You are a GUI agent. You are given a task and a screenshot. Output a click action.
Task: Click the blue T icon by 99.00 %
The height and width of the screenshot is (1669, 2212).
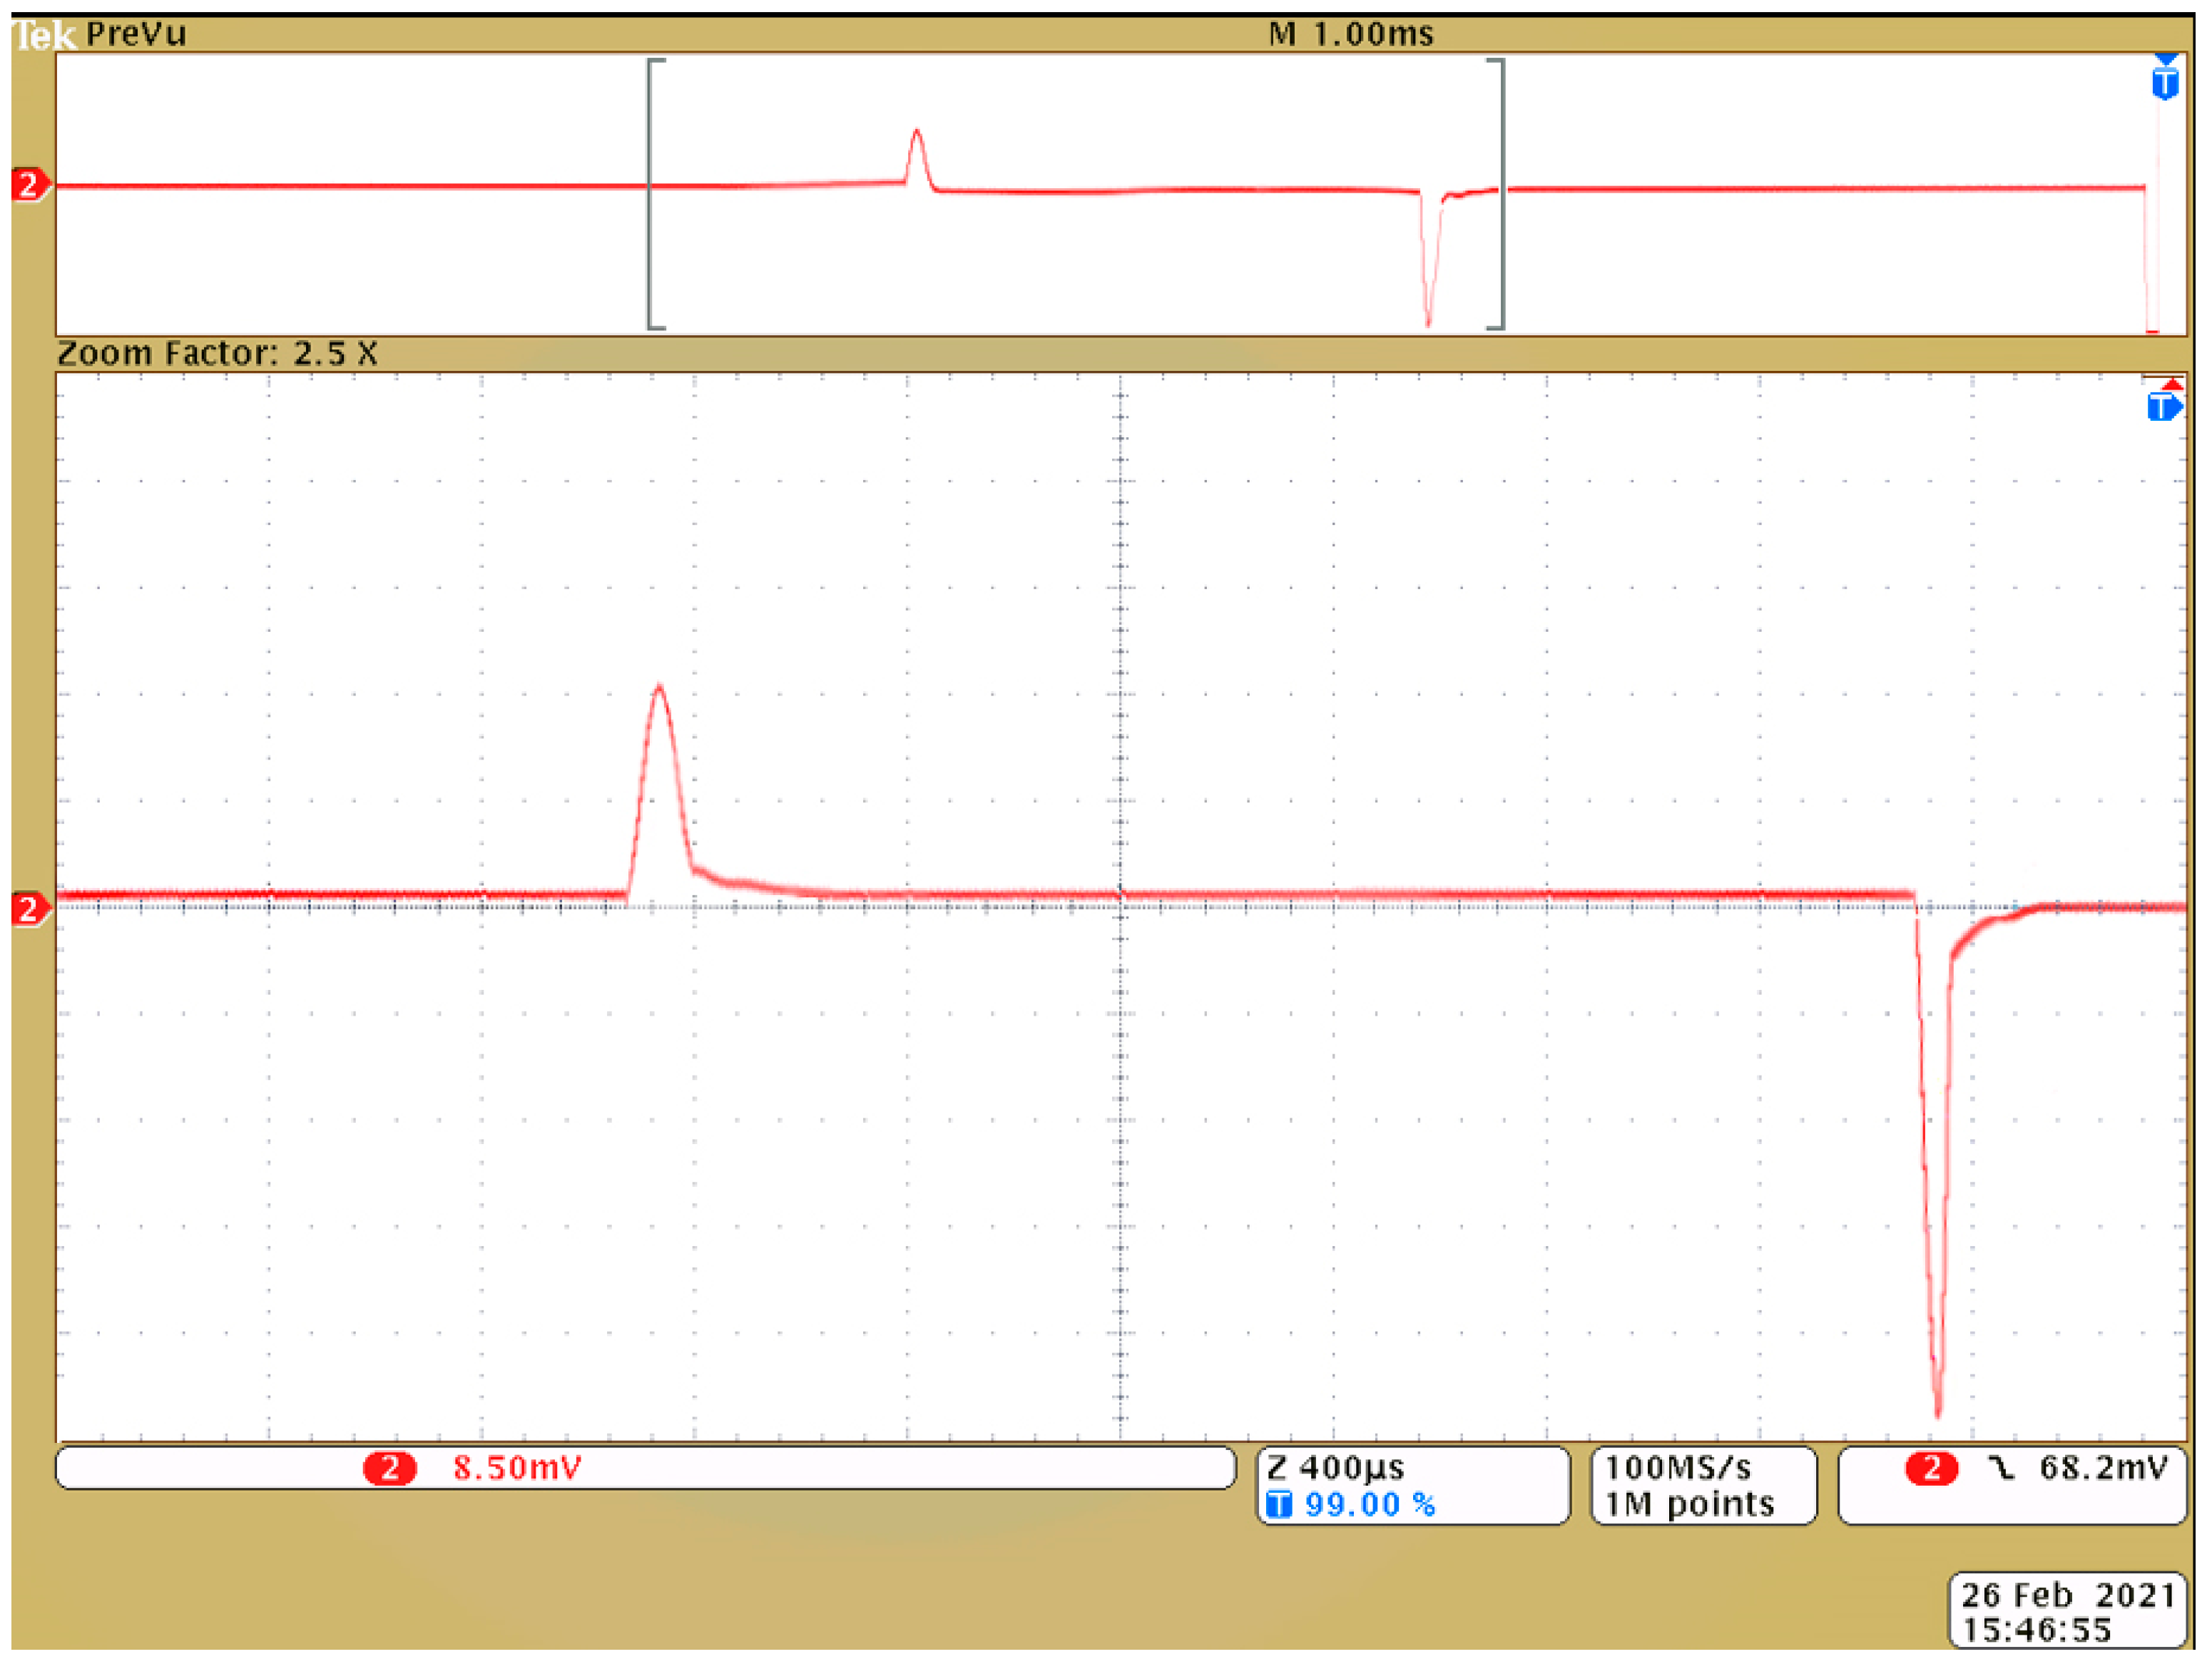pos(1279,1505)
